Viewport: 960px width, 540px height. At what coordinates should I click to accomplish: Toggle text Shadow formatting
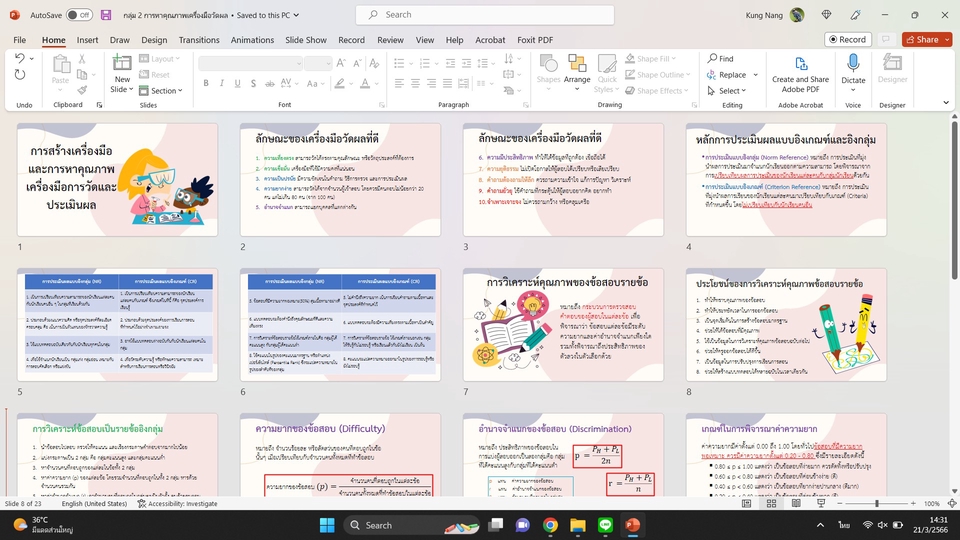[253, 83]
